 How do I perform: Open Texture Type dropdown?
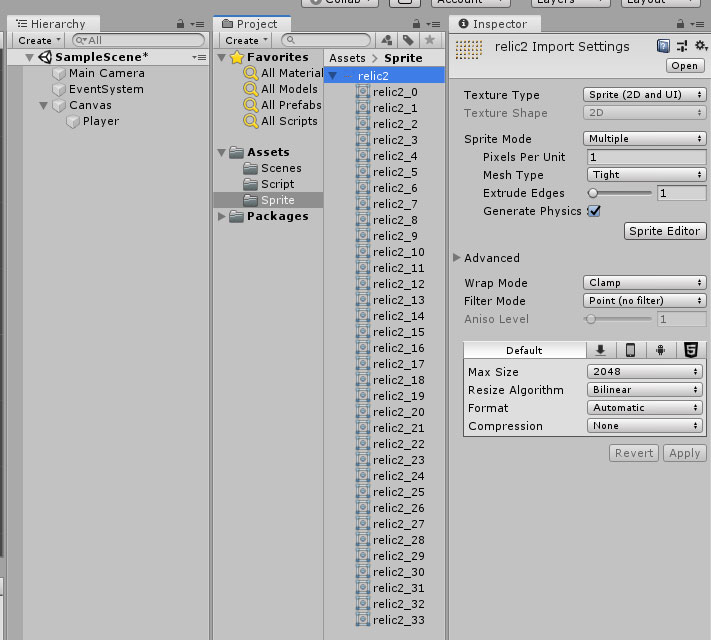[644, 95]
